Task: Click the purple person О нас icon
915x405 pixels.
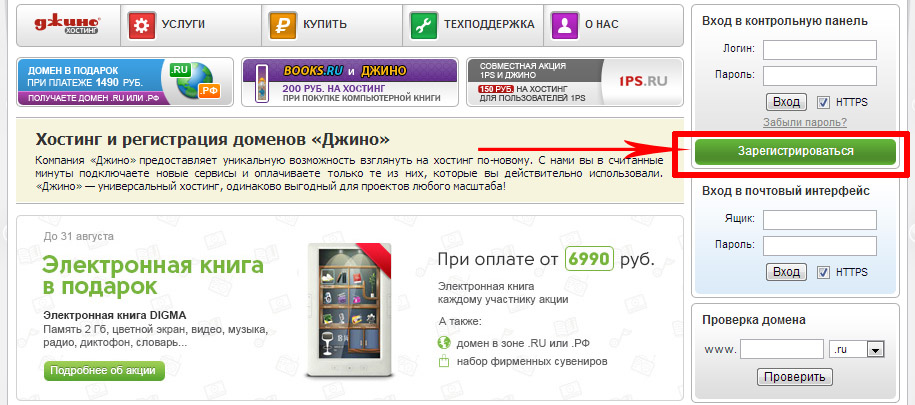Action: pos(564,25)
